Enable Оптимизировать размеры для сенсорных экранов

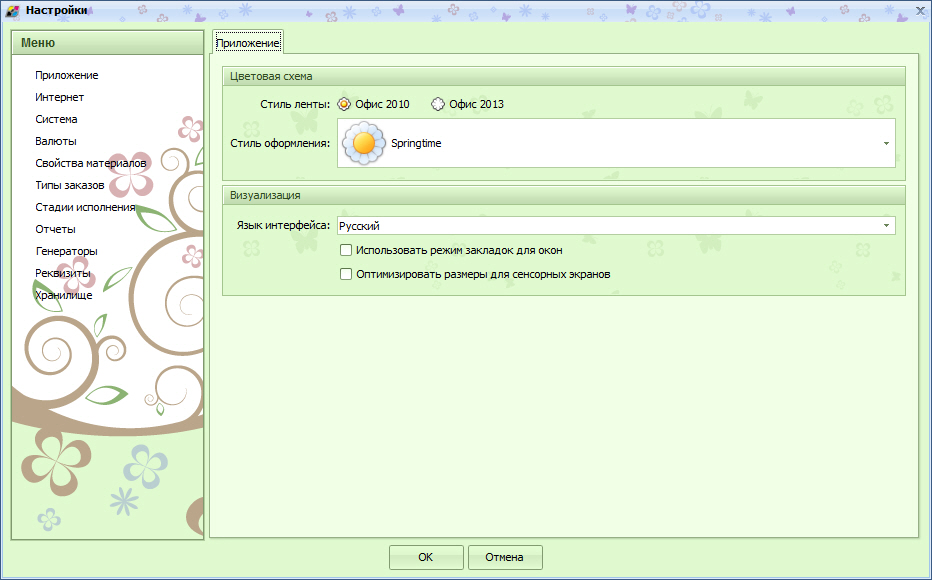pos(346,274)
